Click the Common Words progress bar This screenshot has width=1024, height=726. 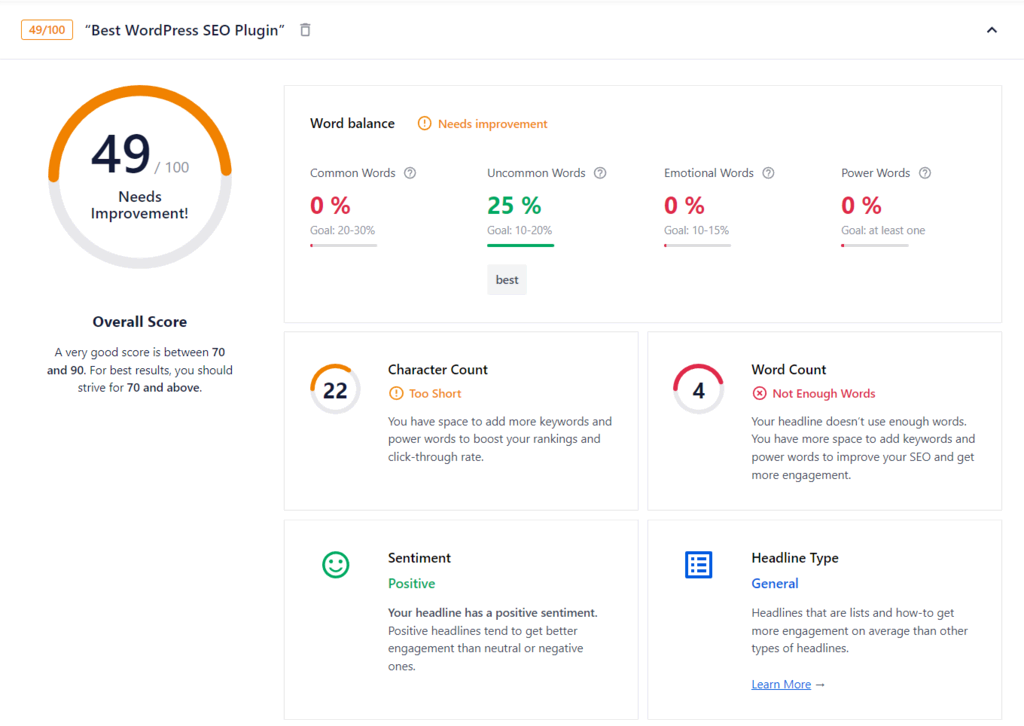(343, 245)
